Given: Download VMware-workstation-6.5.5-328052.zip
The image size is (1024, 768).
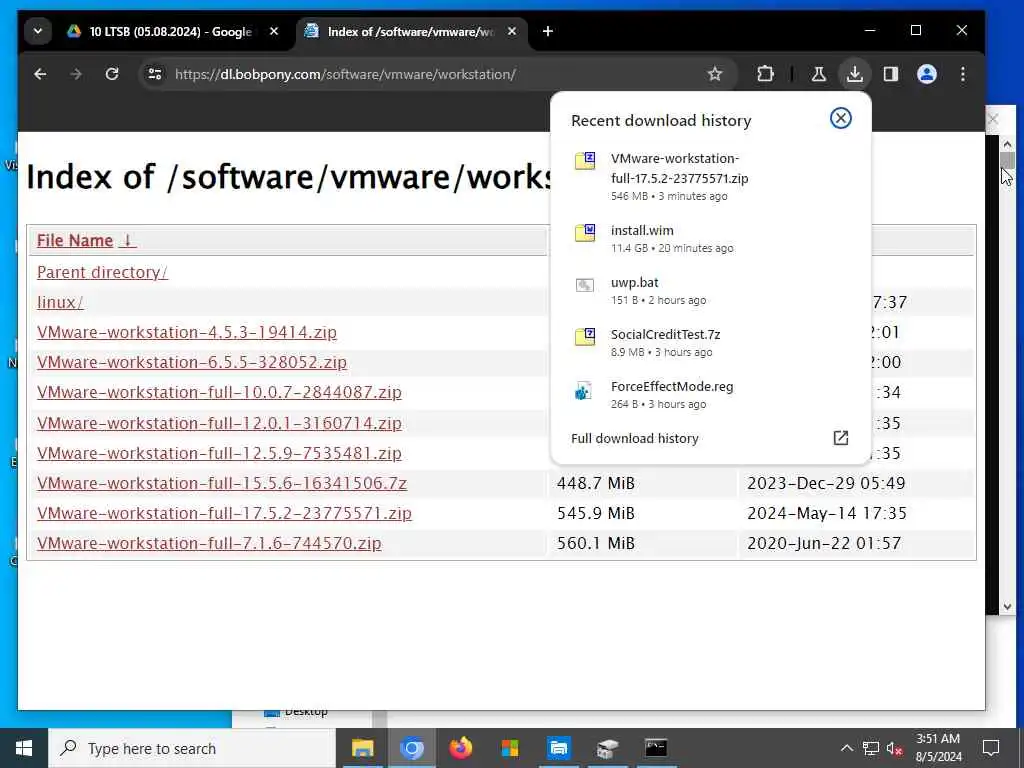Looking at the screenshot, I should [x=192, y=362].
